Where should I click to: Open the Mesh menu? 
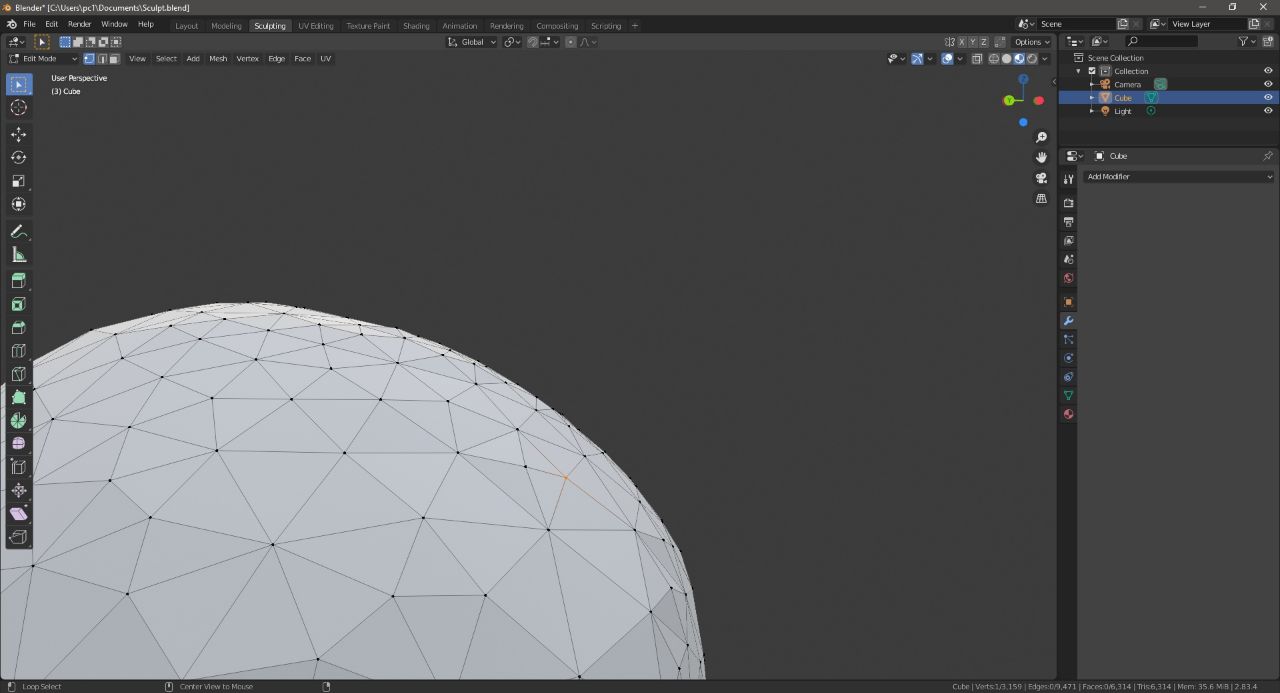tap(218, 58)
